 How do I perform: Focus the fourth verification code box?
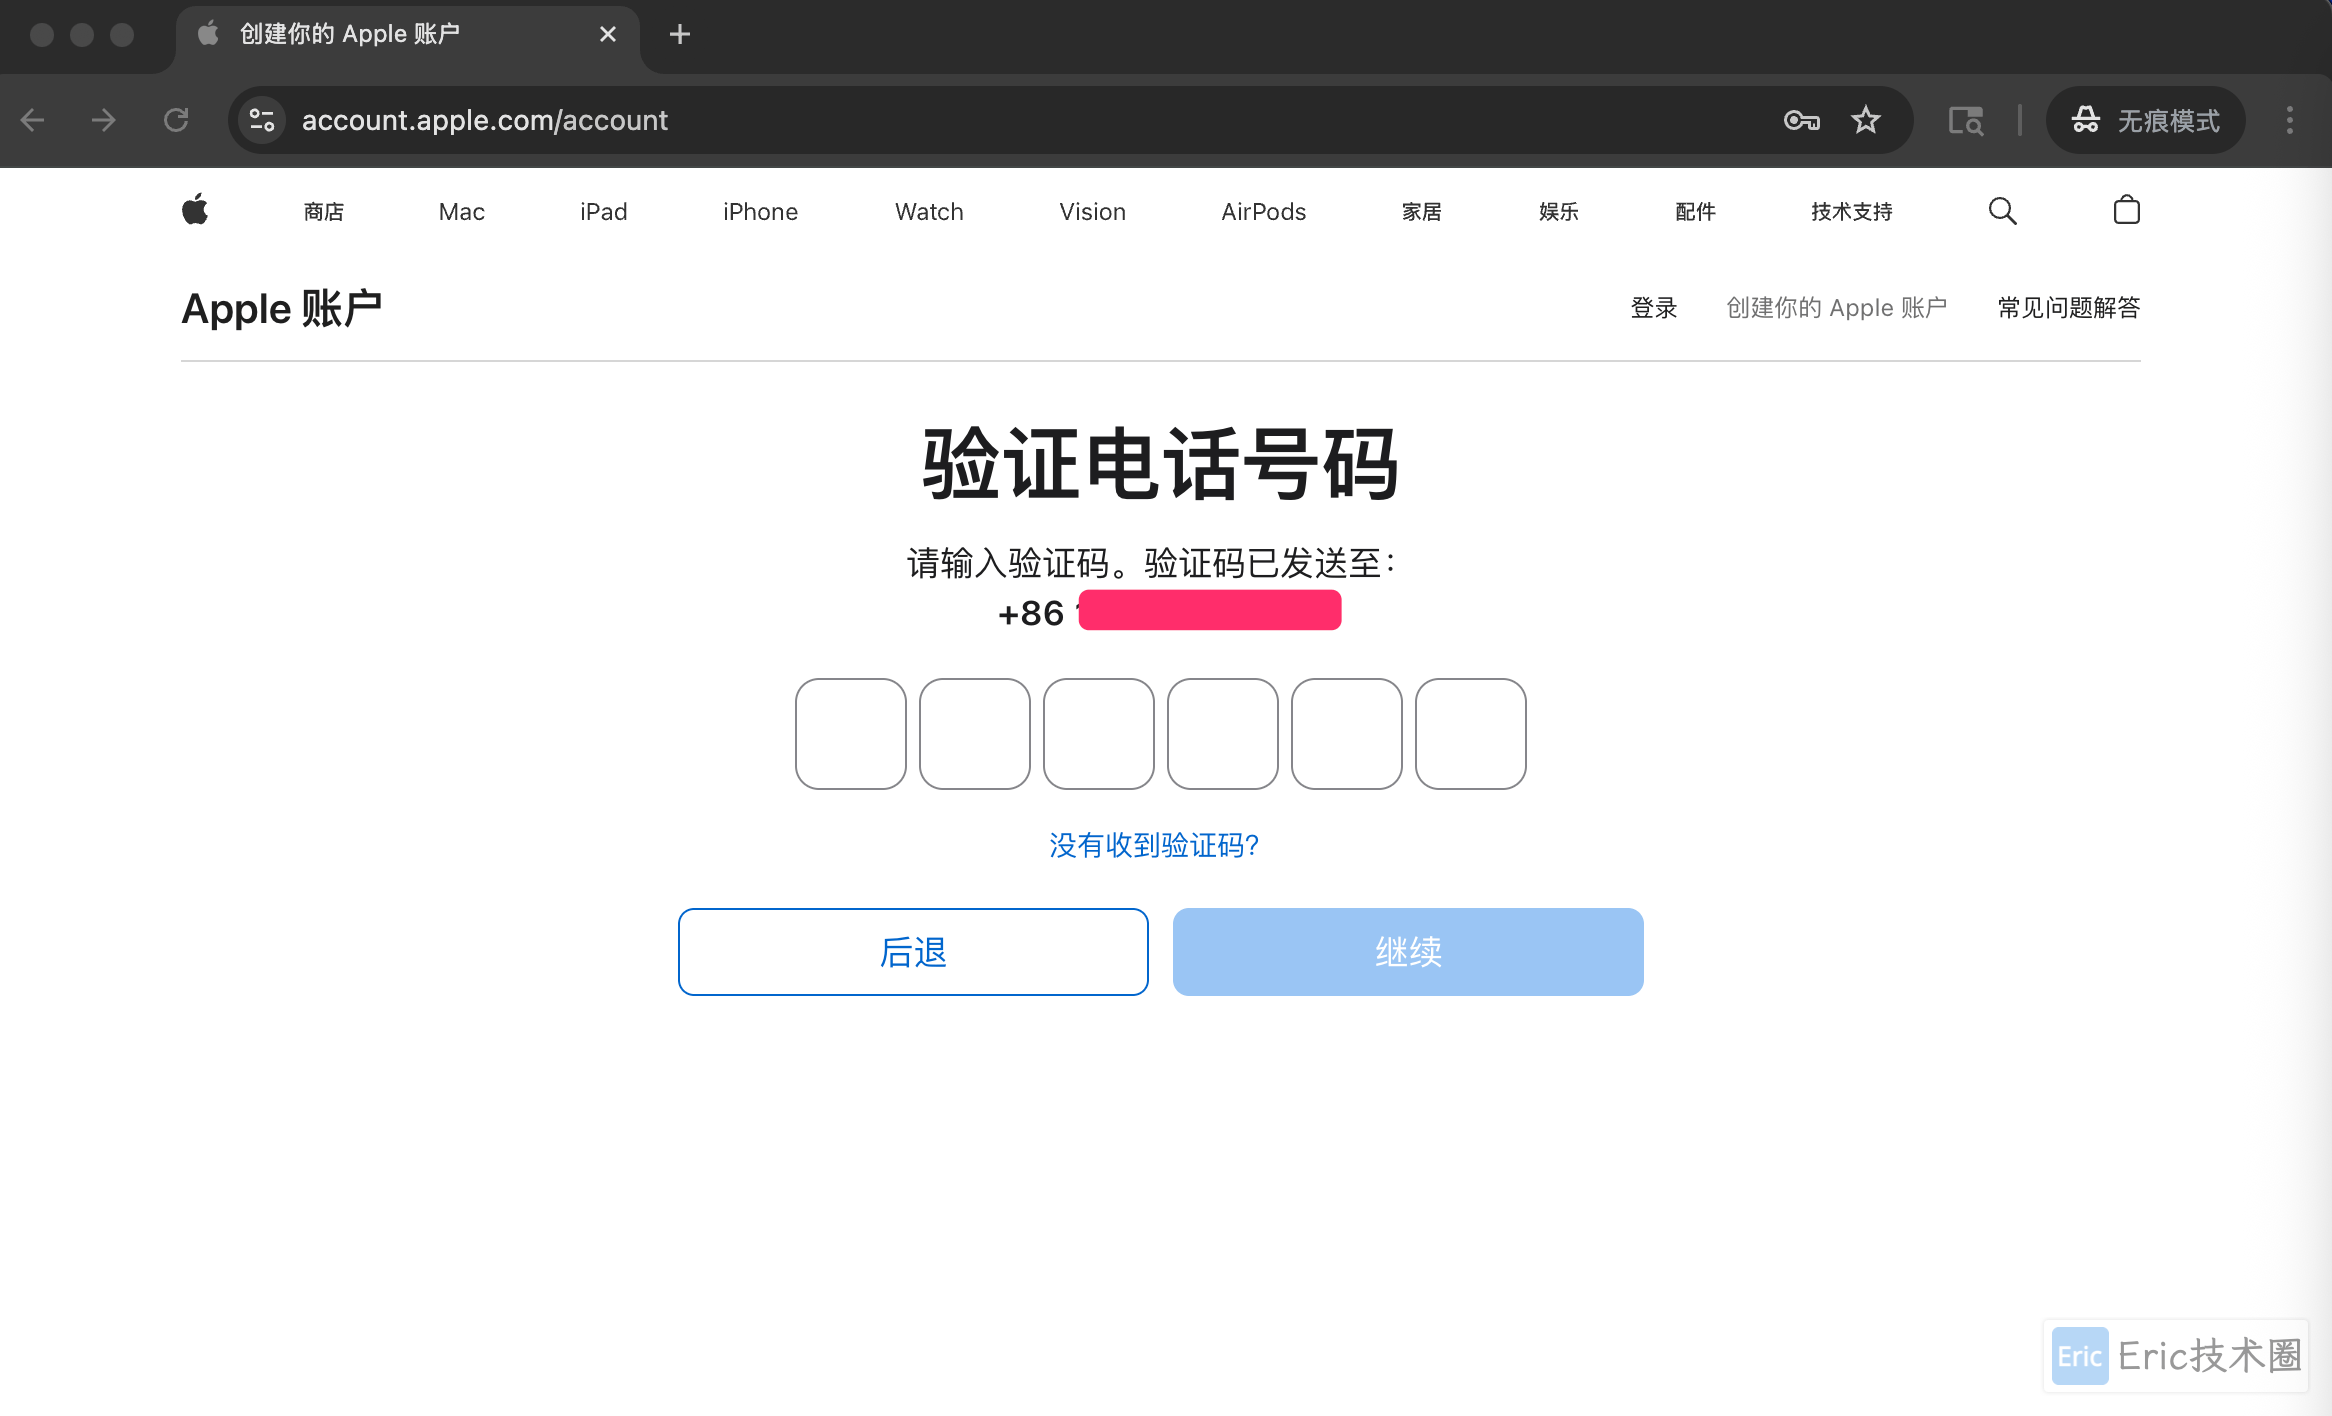pyautogui.click(x=1223, y=734)
